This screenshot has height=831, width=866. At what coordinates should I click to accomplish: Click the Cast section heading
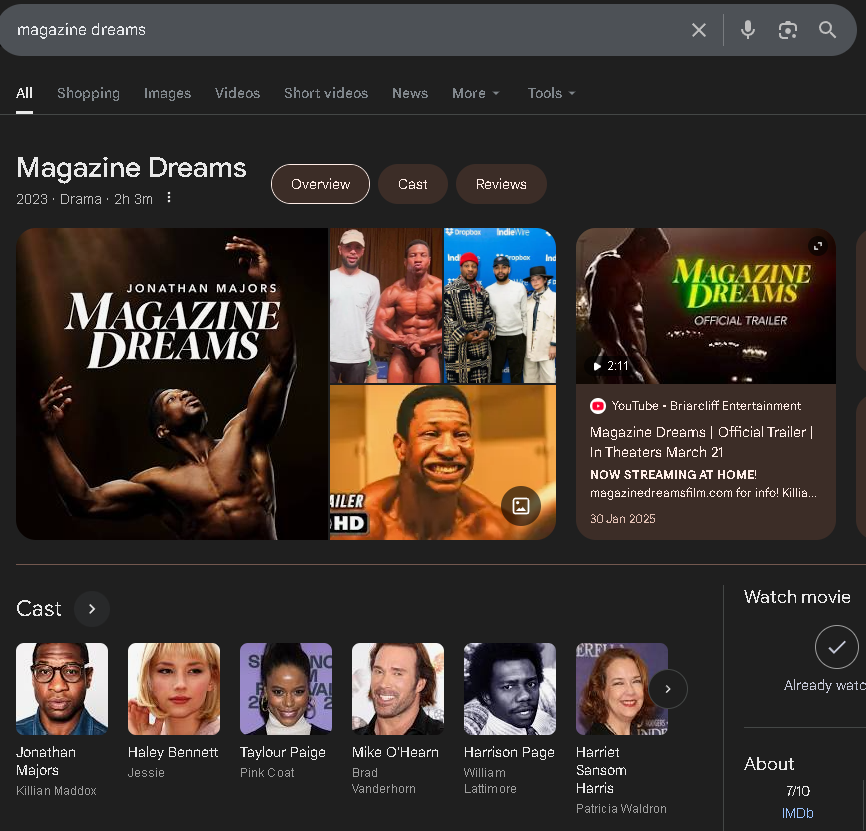[x=39, y=608]
